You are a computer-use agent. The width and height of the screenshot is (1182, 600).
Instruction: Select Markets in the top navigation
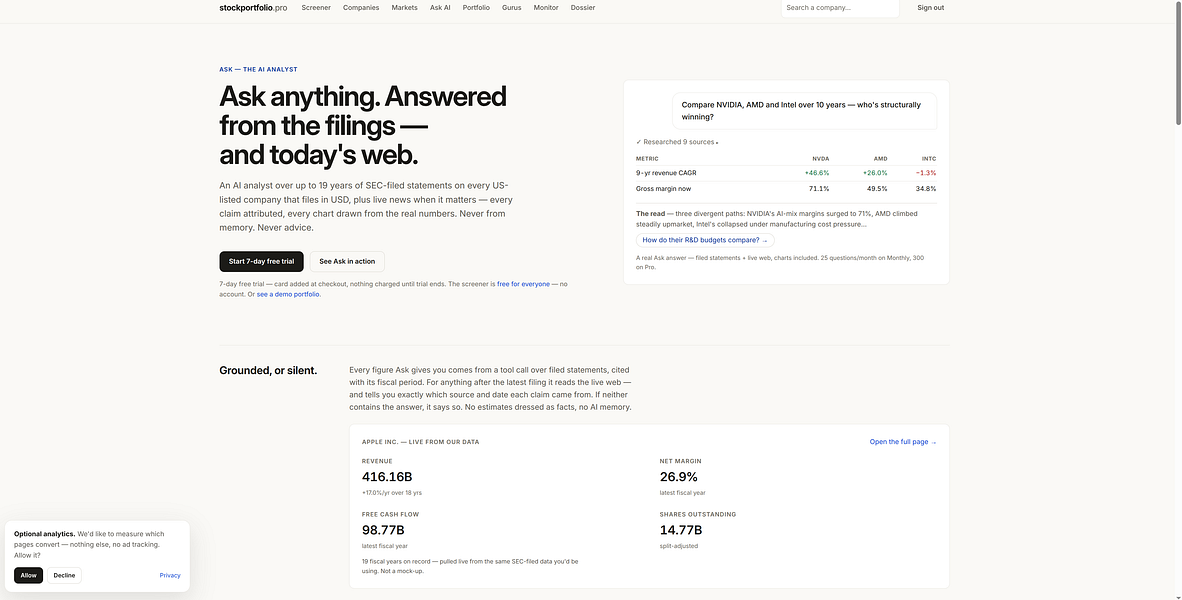(x=404, y=8)
